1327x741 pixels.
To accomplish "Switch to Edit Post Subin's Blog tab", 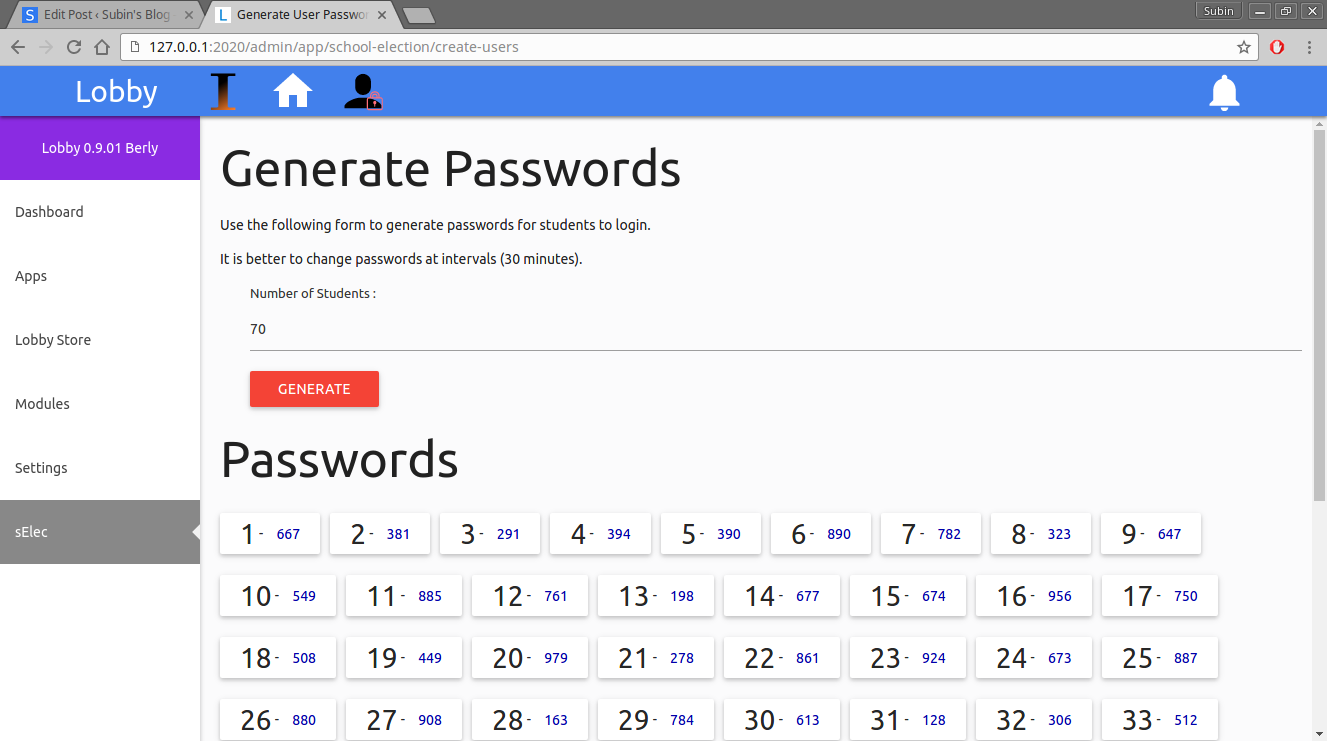I will (106, 15).
